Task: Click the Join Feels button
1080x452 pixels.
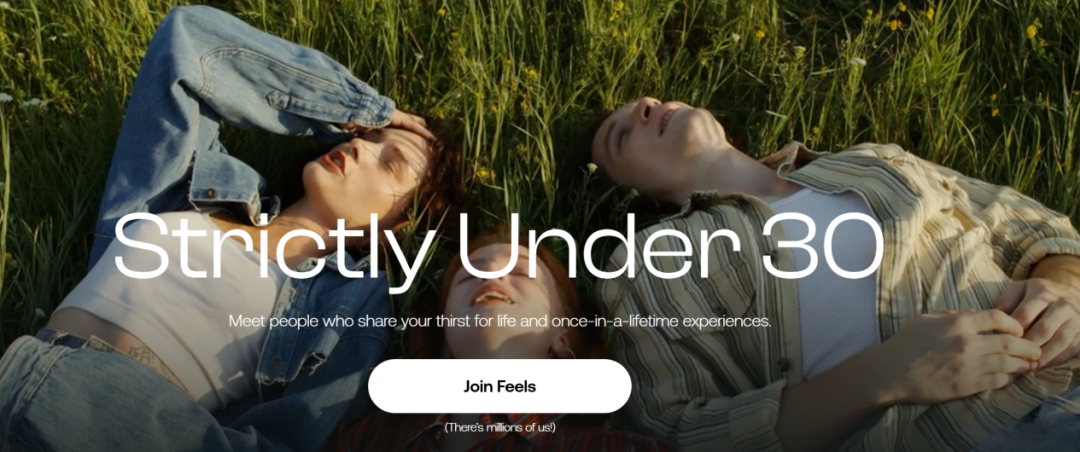Action: (x=499, y=386)
